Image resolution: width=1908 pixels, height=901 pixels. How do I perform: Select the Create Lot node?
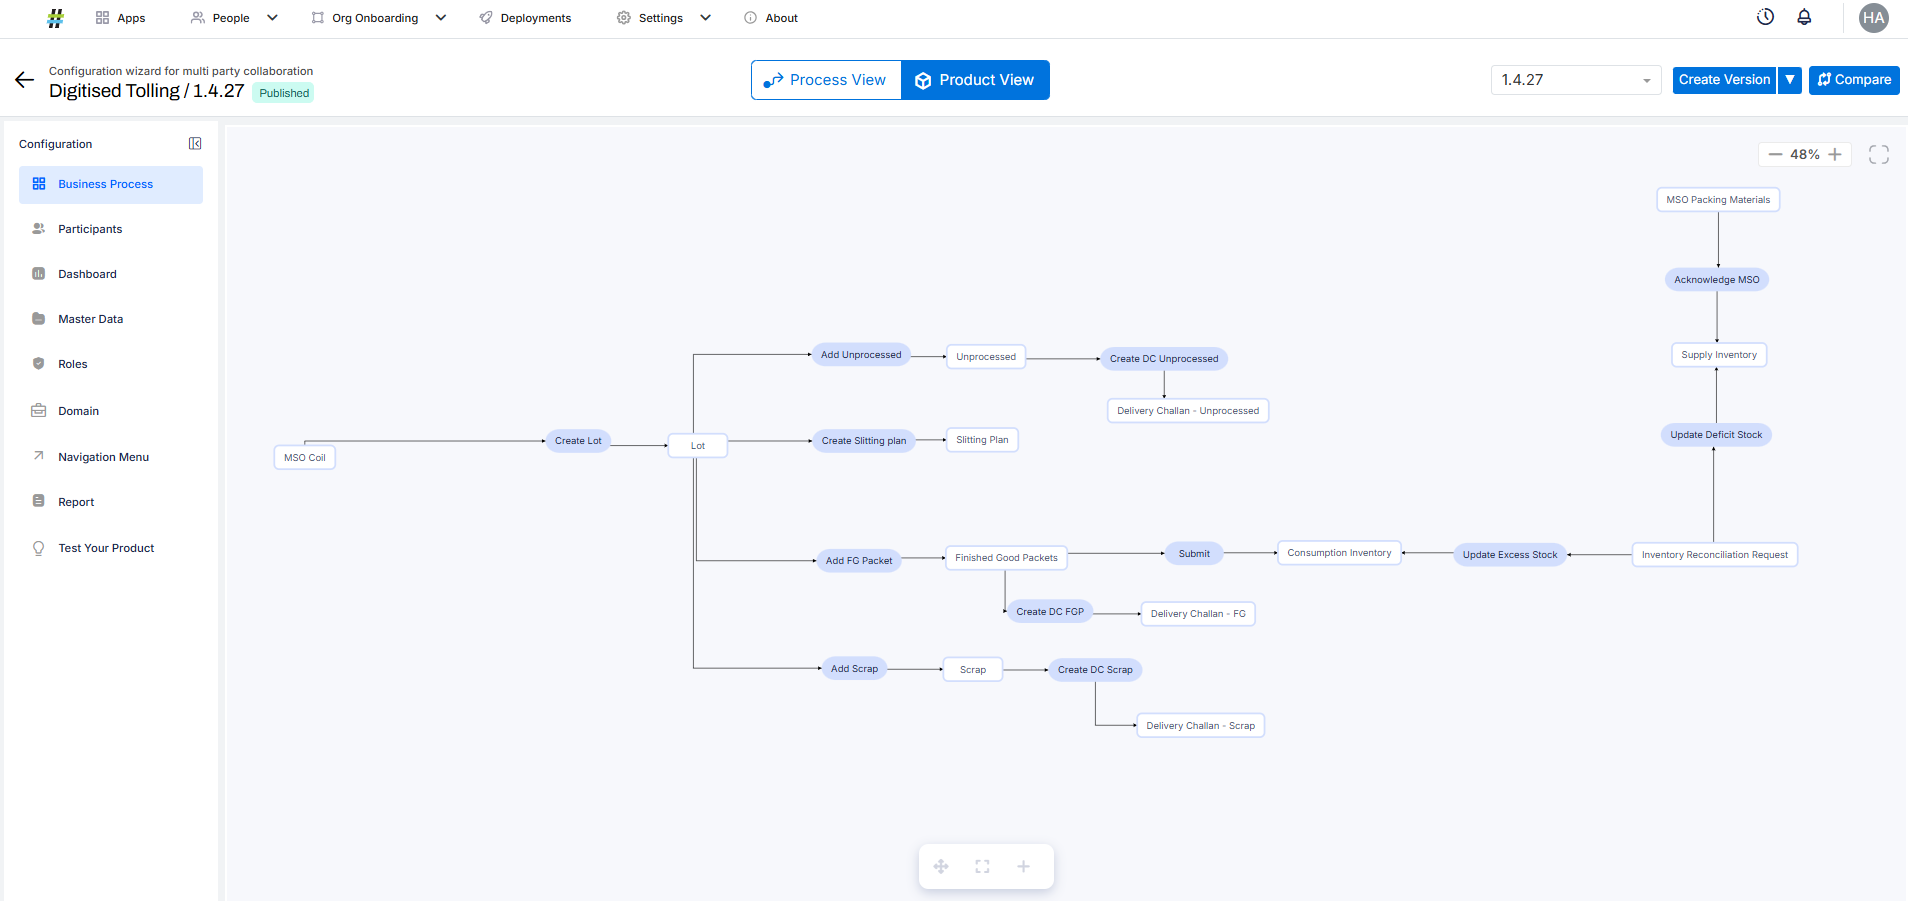(x=578, y=441)
